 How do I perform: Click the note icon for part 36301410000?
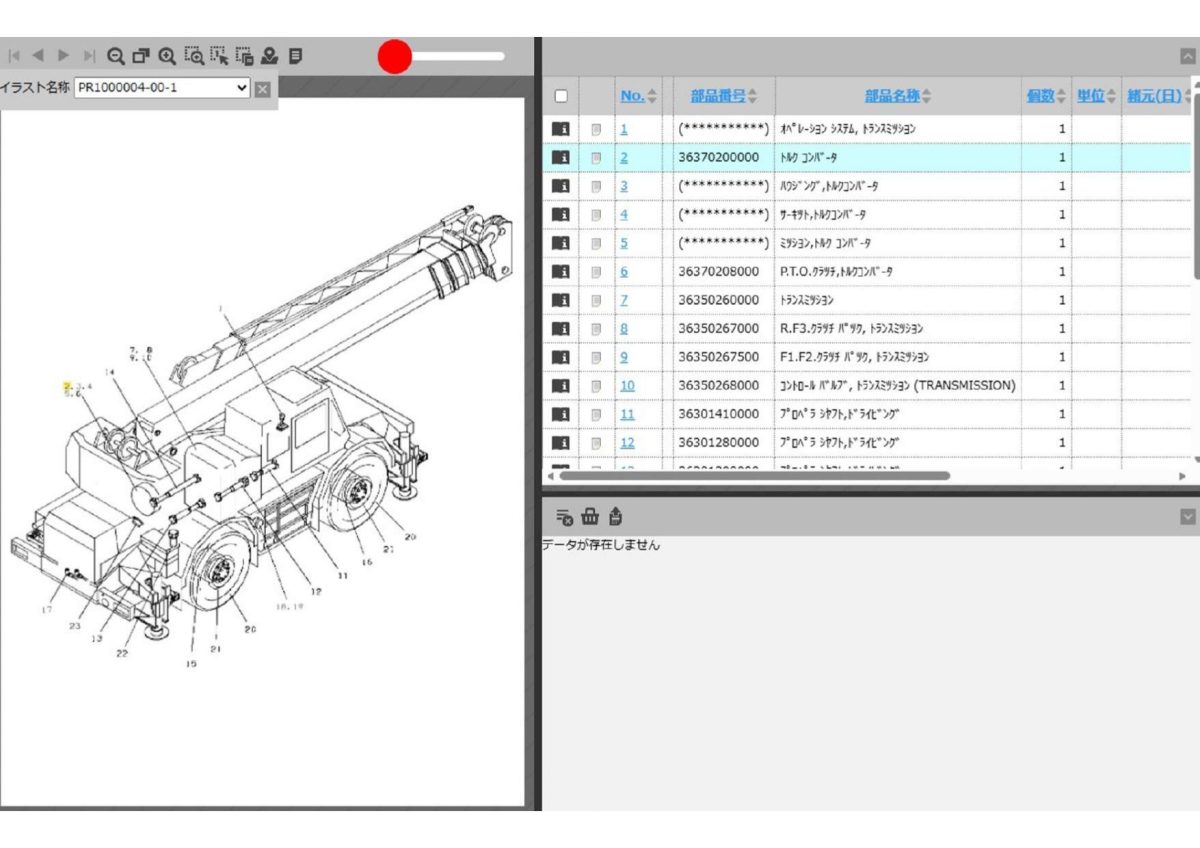(x=596, y=414)
